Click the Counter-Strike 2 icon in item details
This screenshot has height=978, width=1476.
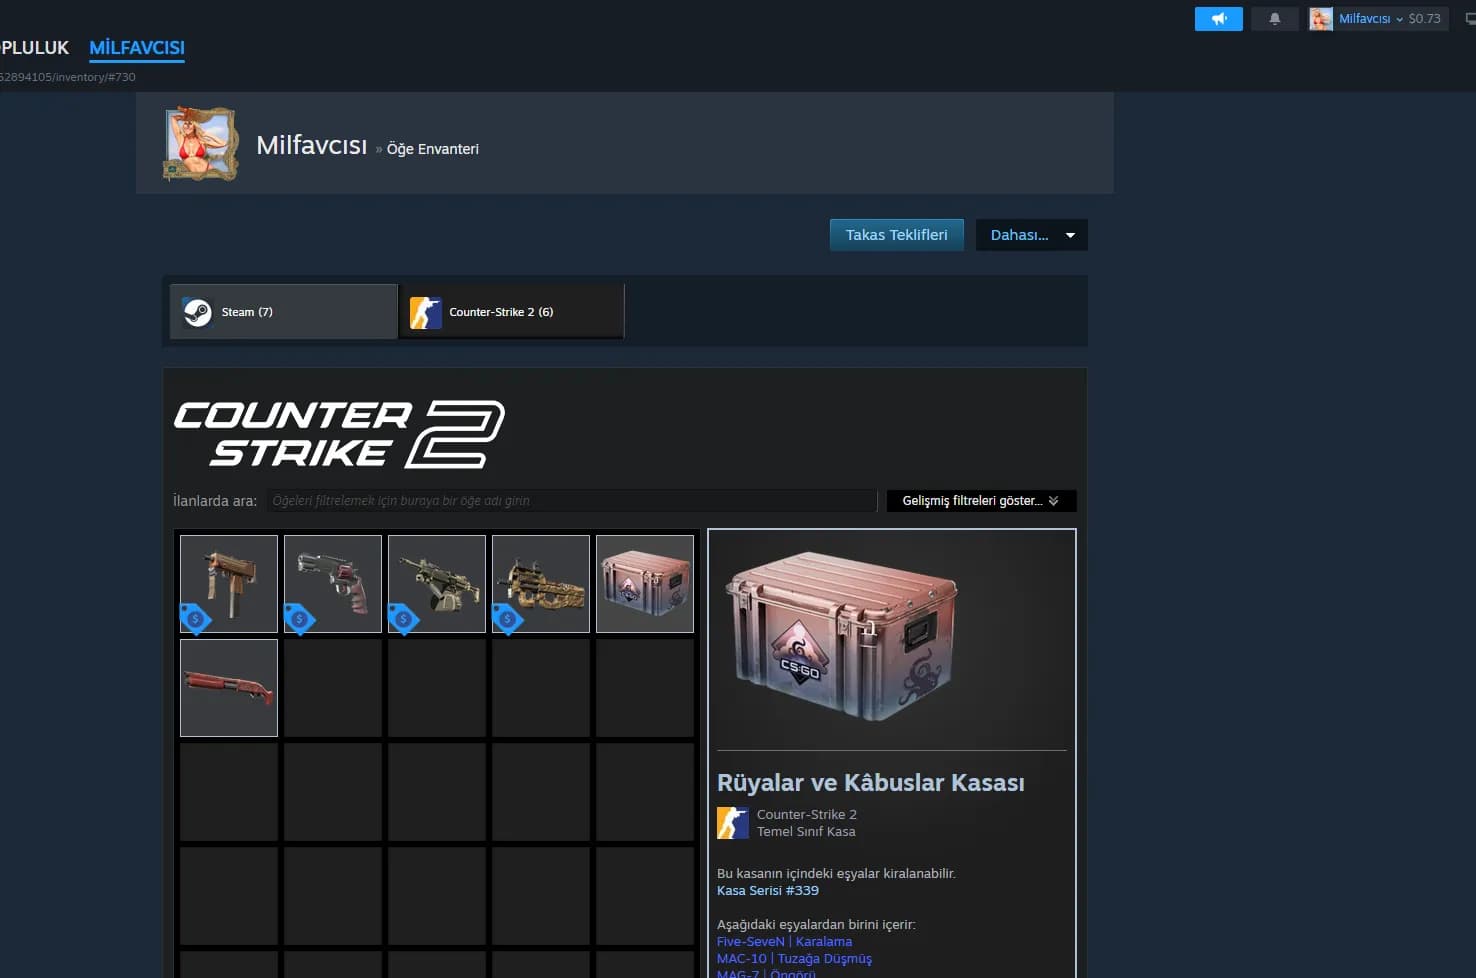click(733, 823)
